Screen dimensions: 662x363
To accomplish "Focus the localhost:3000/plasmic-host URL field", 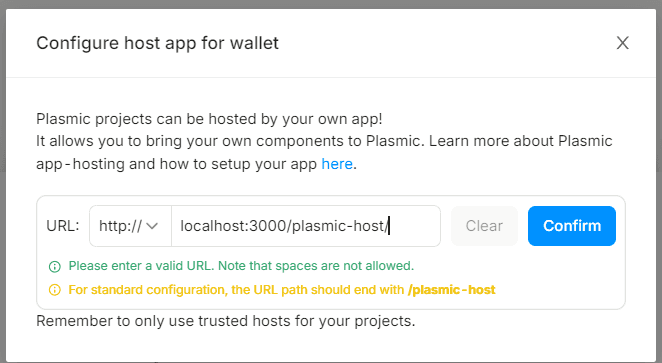I will pyautogui.click(x=306, y=226).
